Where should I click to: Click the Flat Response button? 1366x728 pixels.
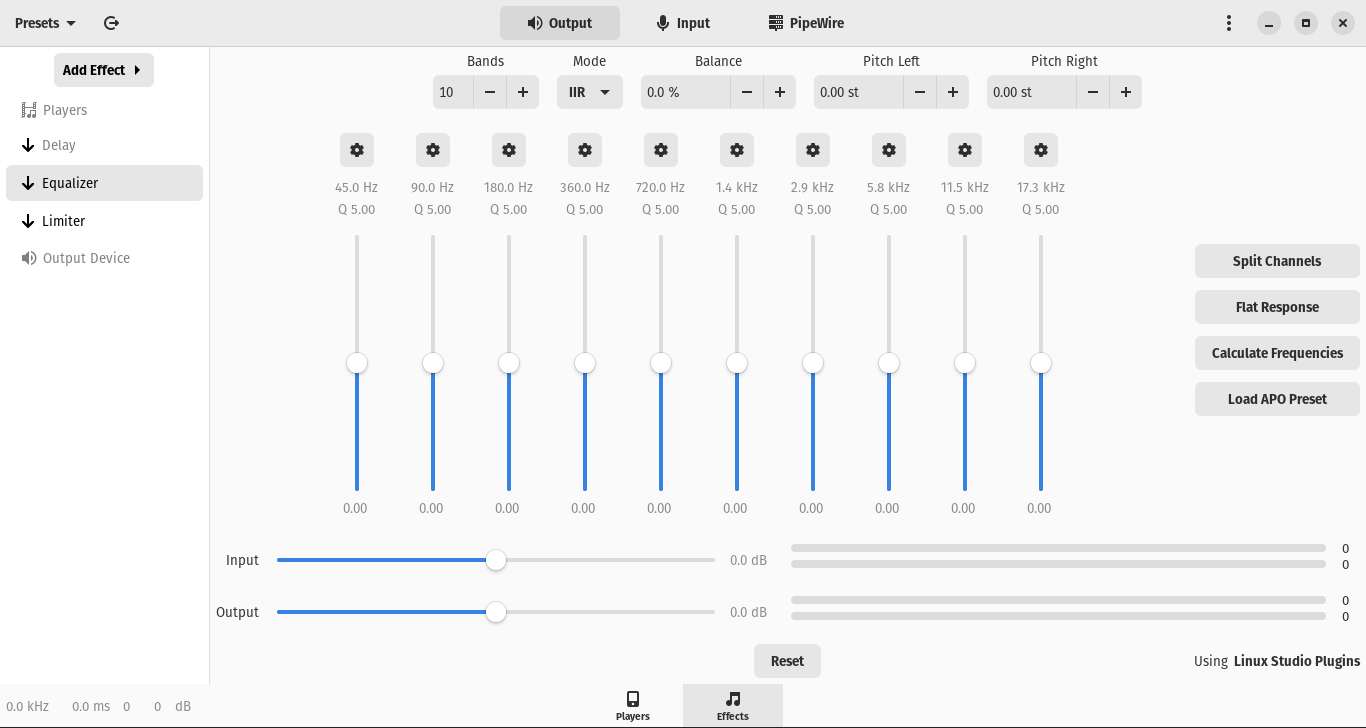point(1277,307)
